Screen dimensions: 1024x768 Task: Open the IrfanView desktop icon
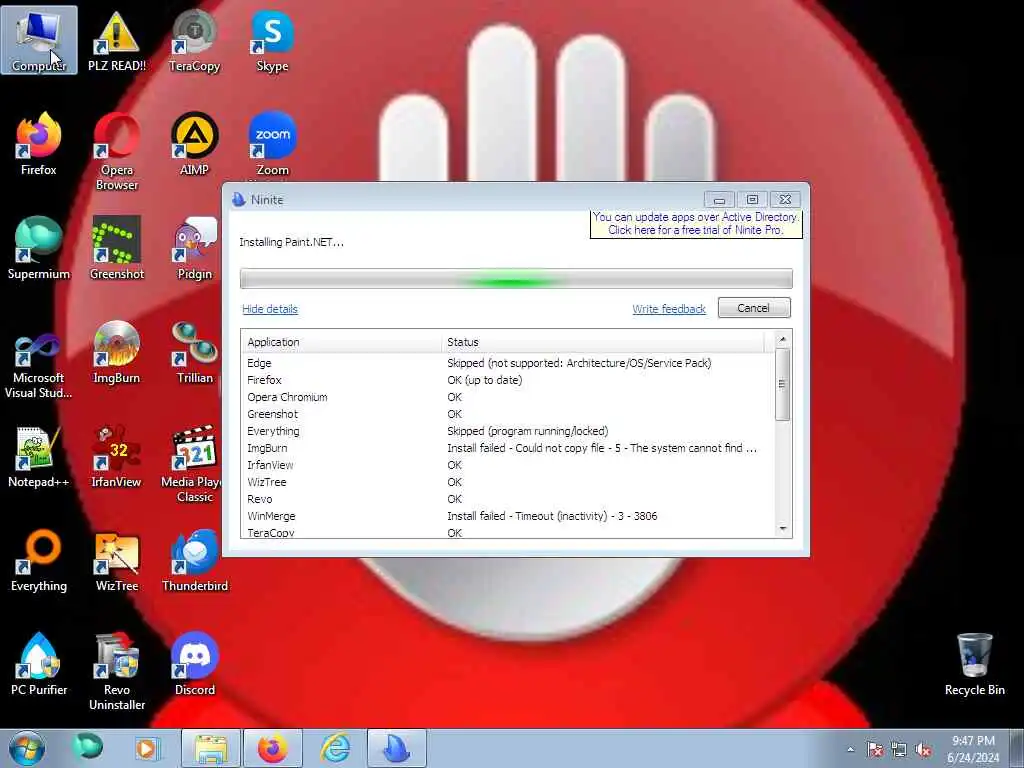(x=117, y=456)
